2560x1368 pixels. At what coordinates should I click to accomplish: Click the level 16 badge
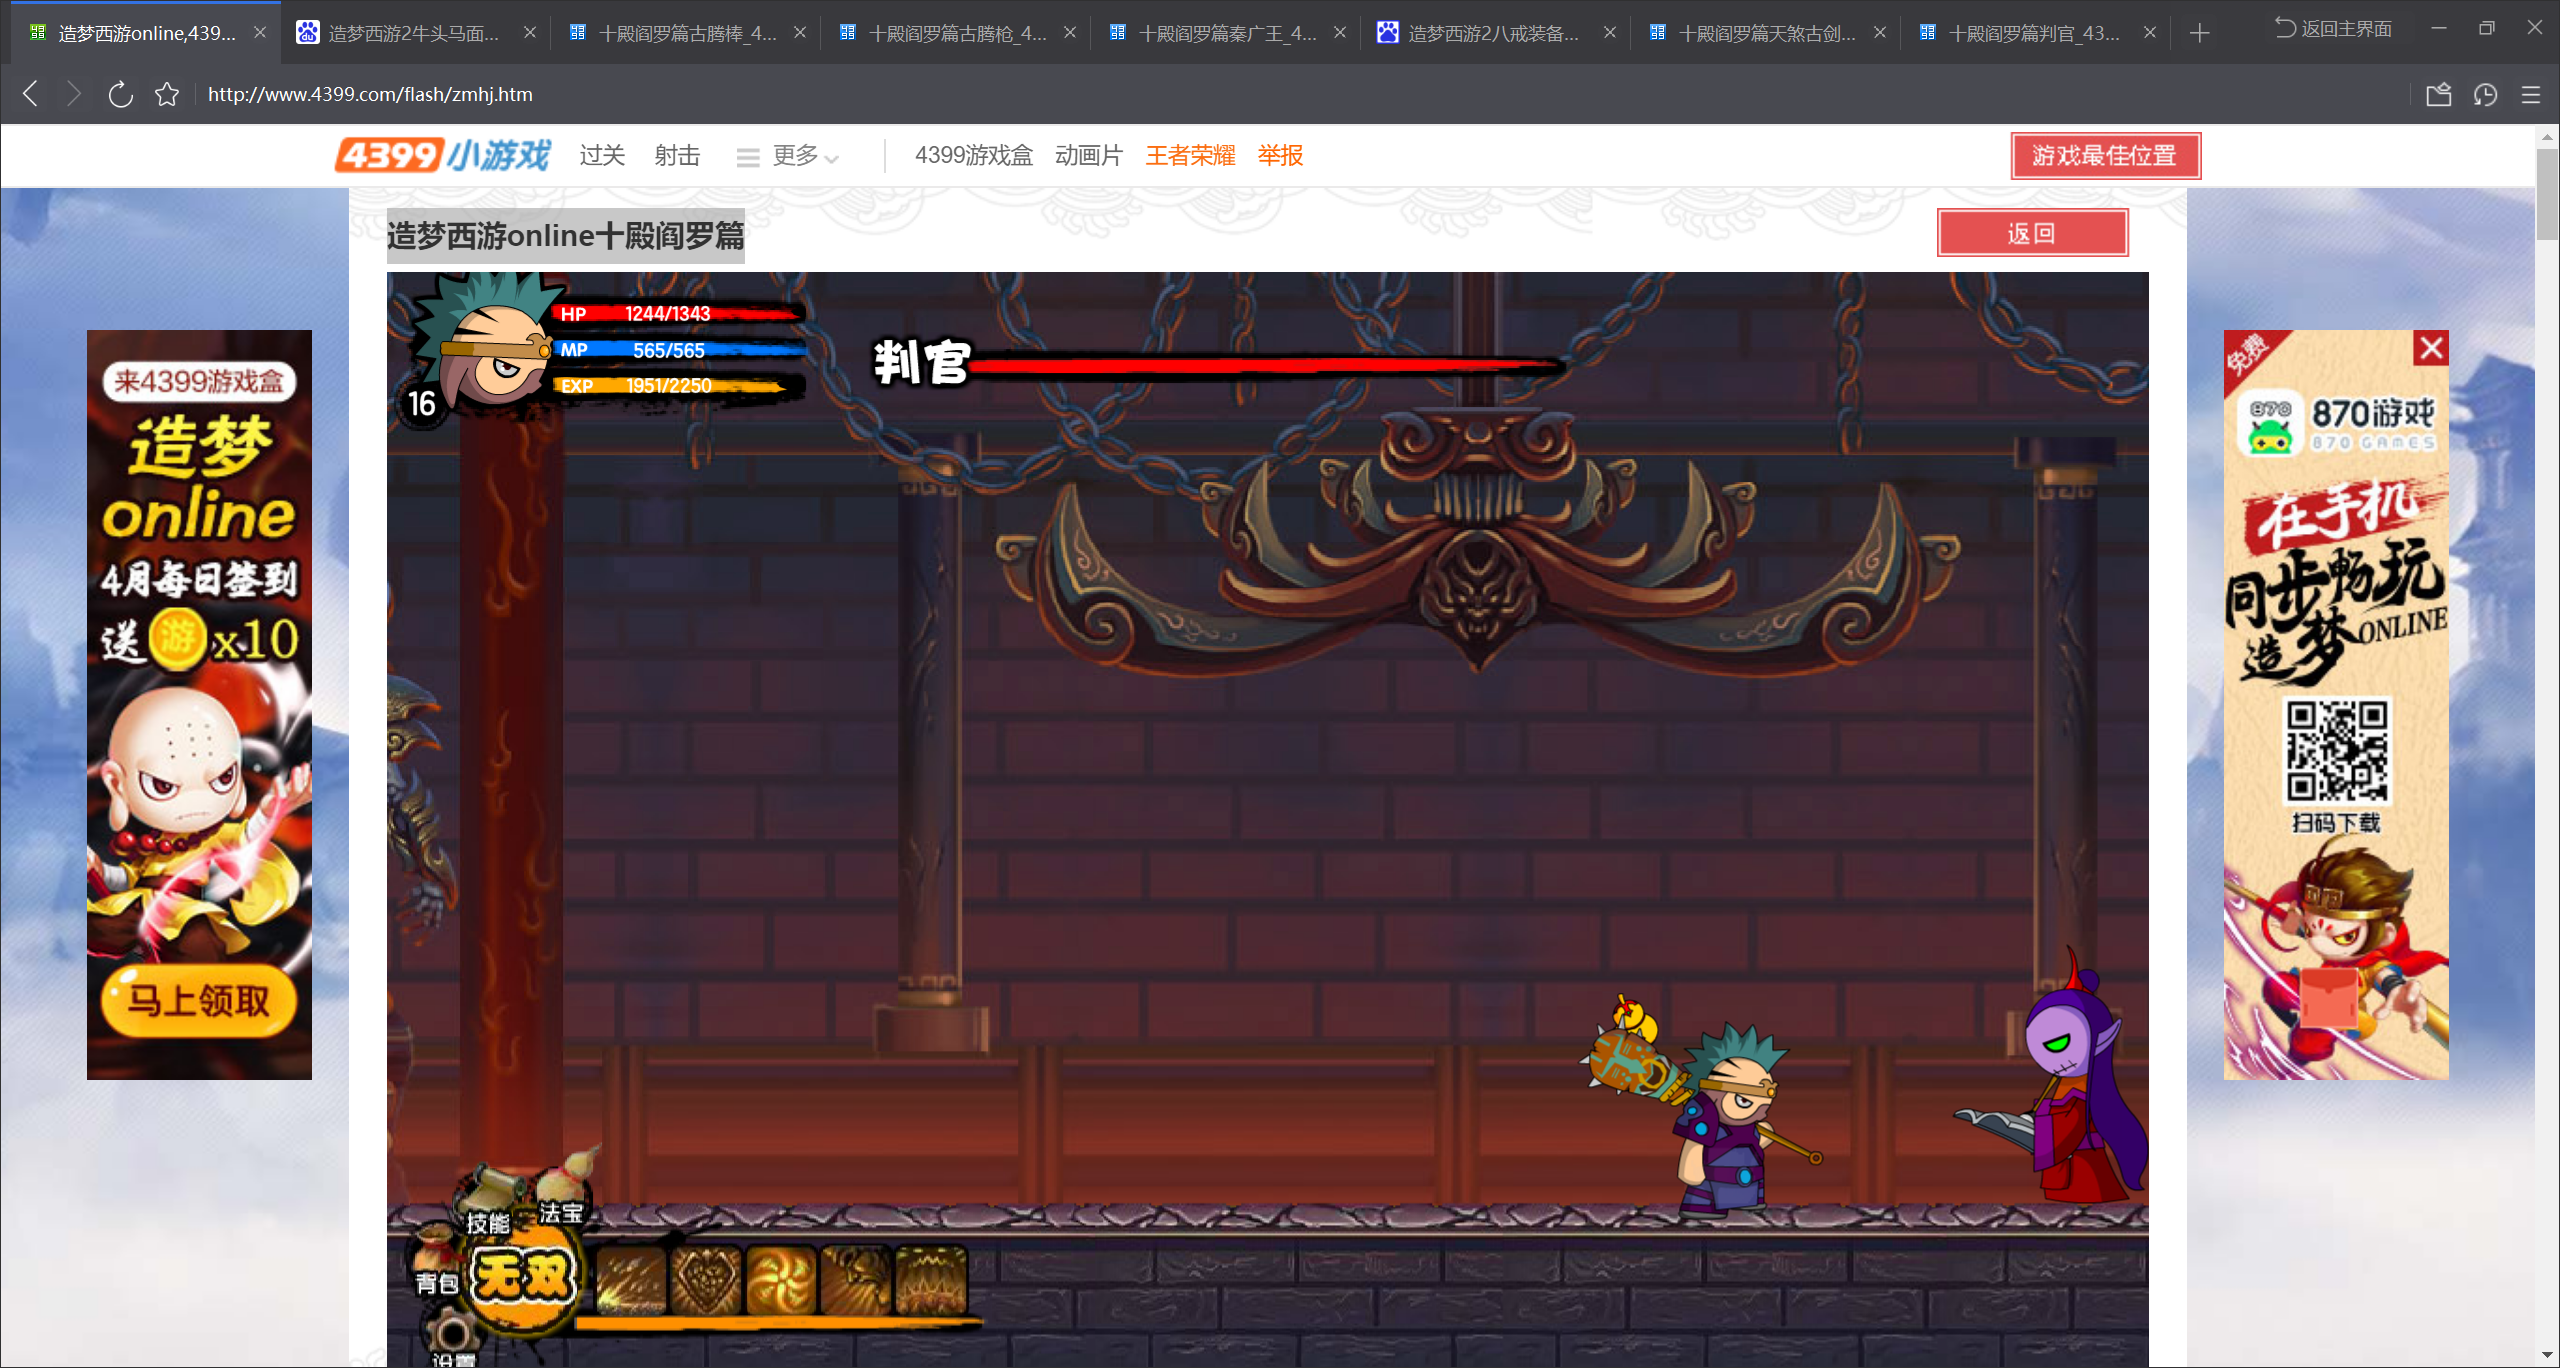click(422, 404)
